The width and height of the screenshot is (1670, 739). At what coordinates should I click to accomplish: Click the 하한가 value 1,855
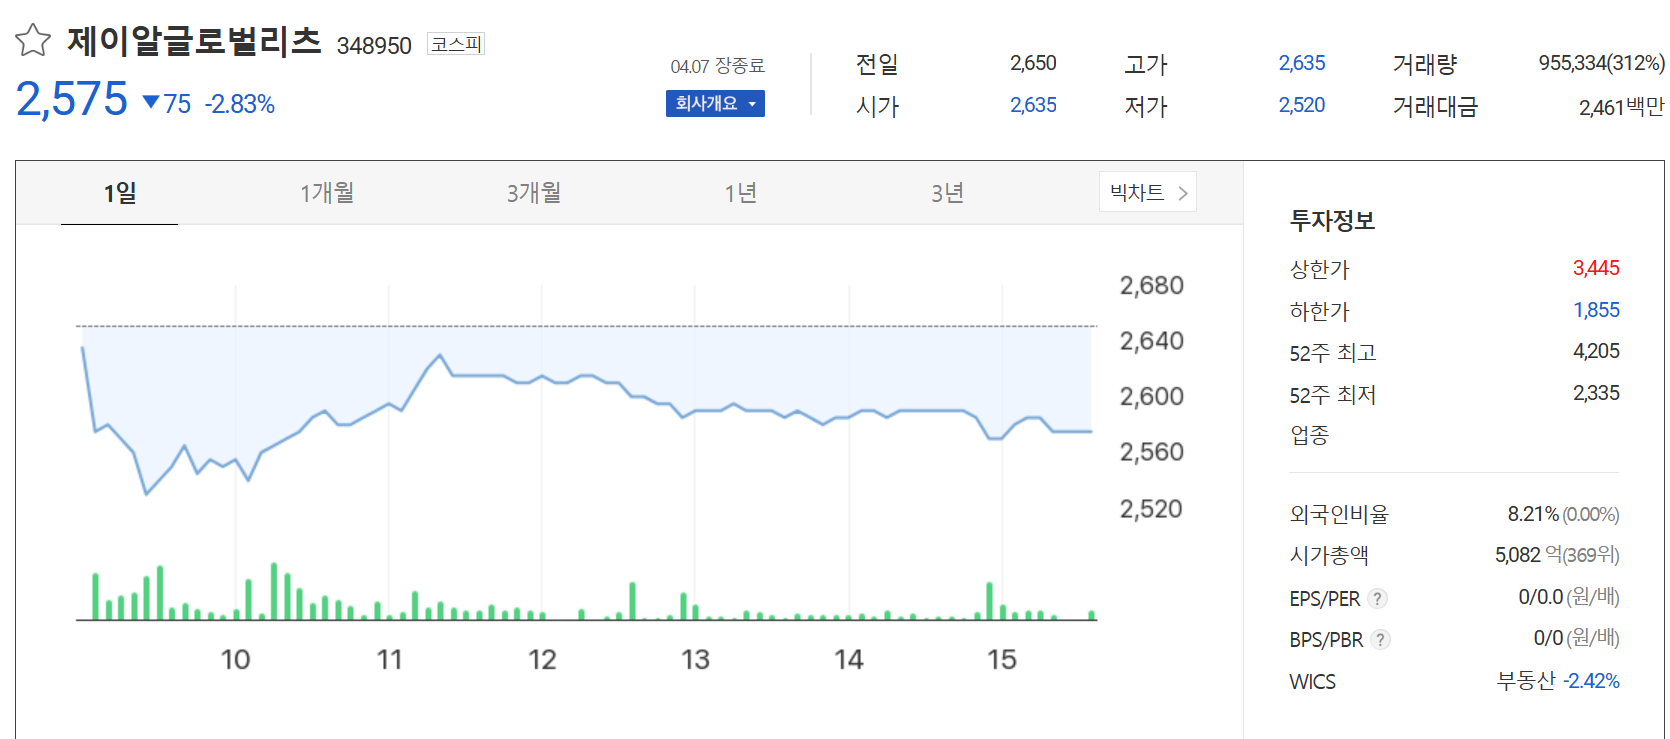click(x=1596, y=310)
